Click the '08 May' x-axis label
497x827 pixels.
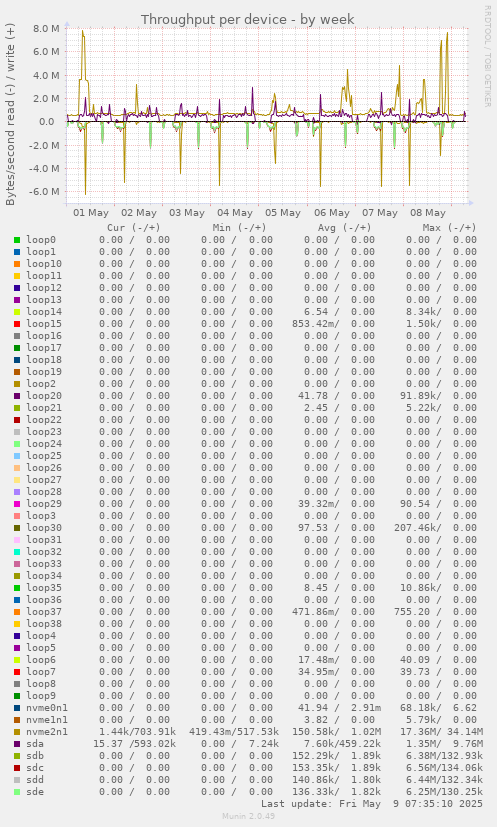click(428, 213)
